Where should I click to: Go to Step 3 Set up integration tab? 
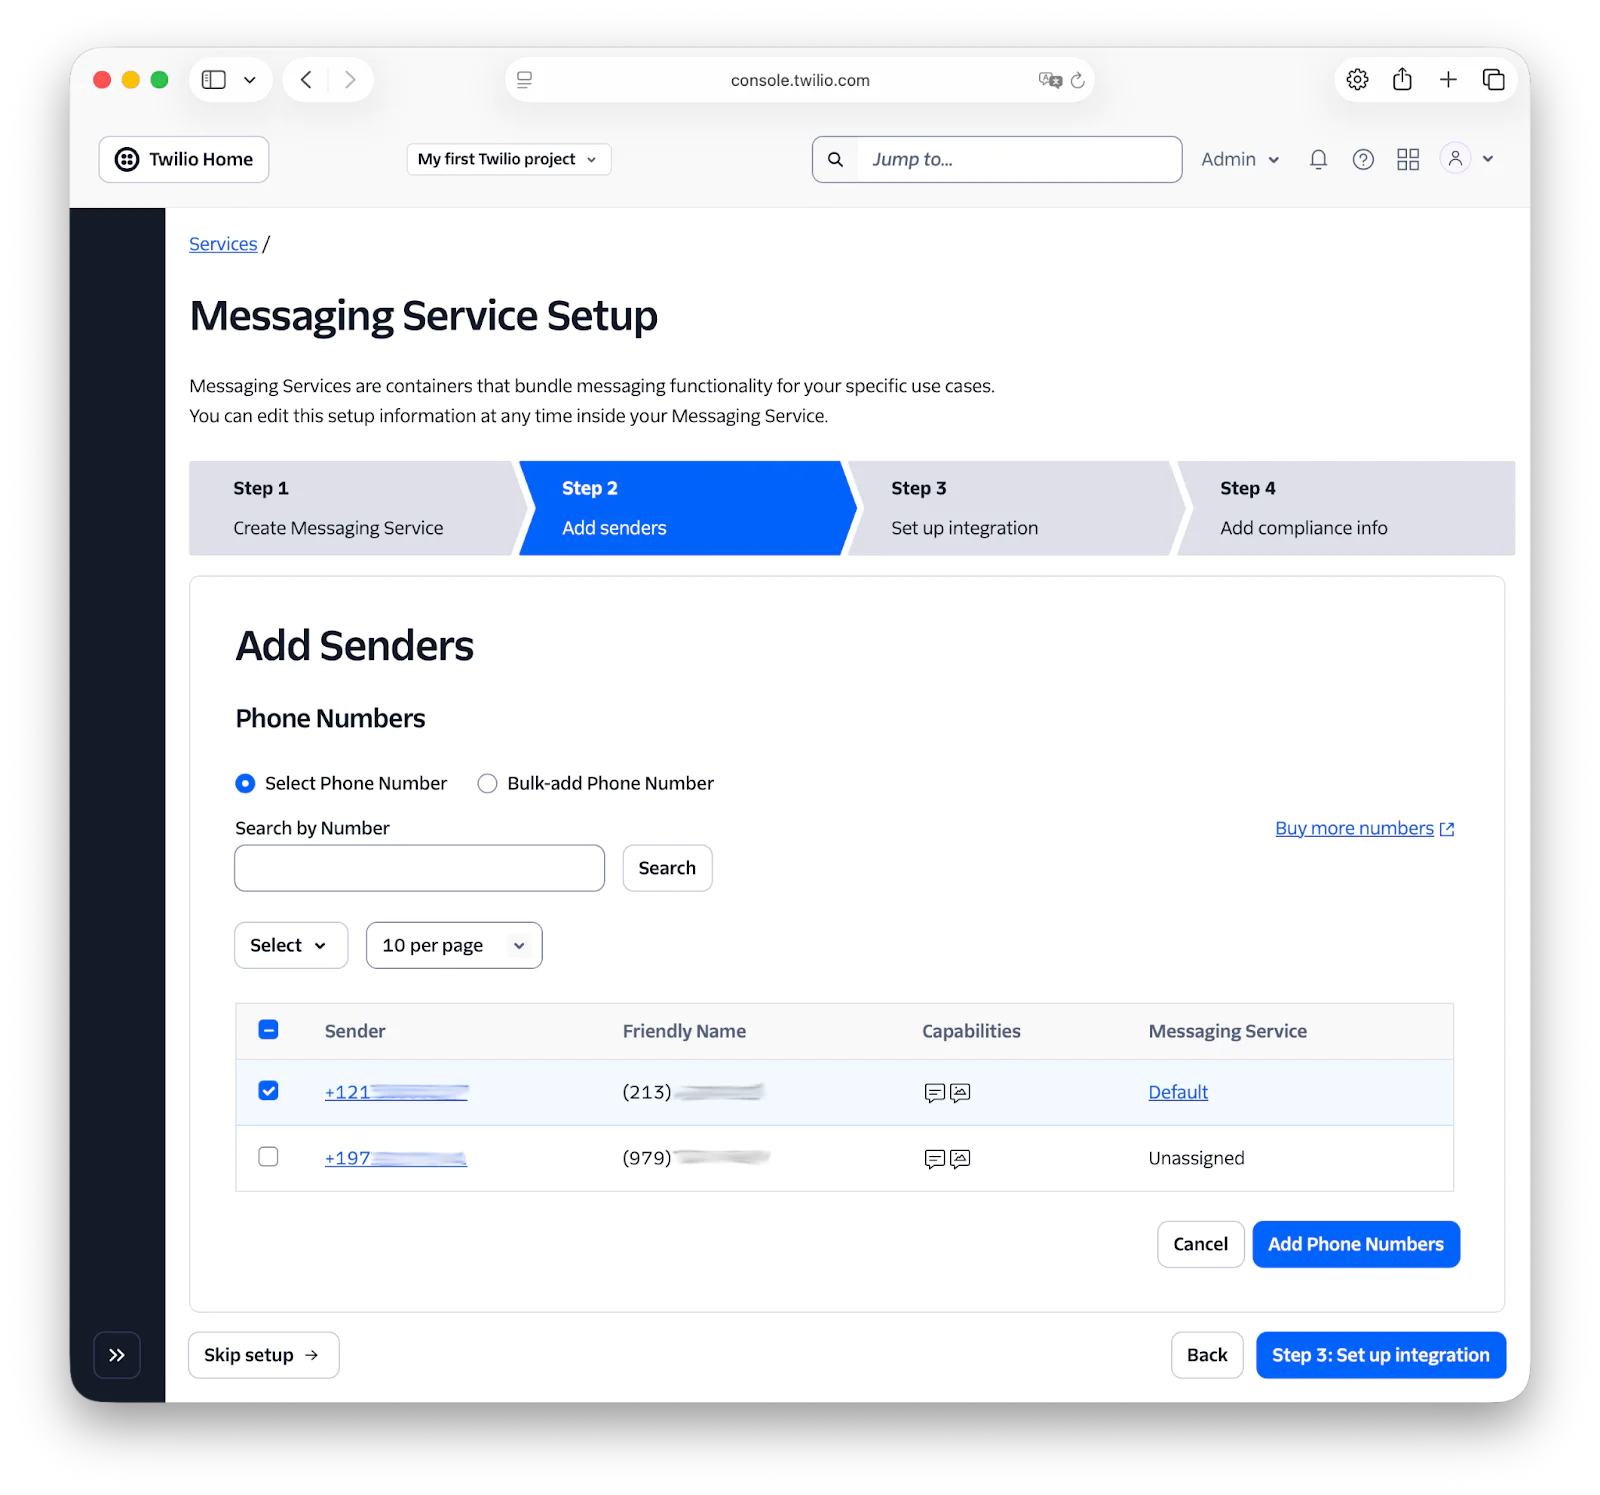[x=1010, y=508]
